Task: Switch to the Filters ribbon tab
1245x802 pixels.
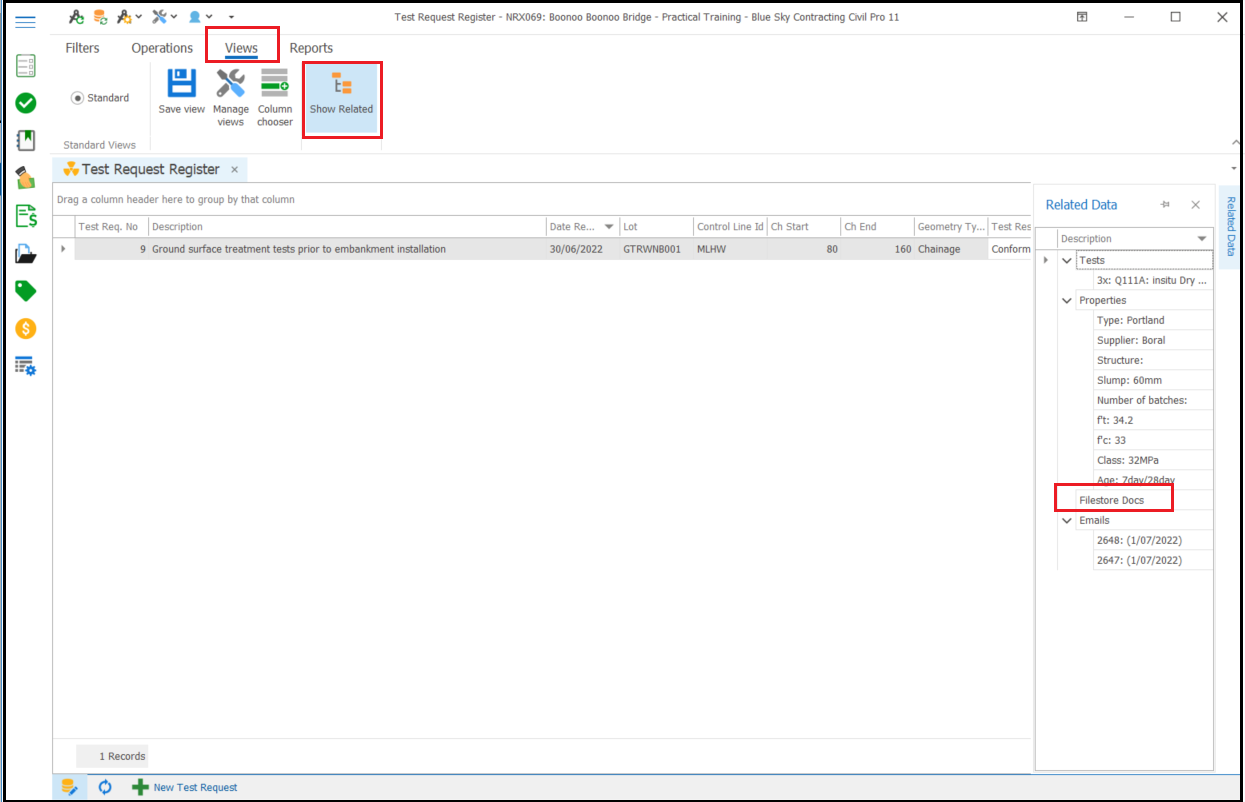Action: 82,48
